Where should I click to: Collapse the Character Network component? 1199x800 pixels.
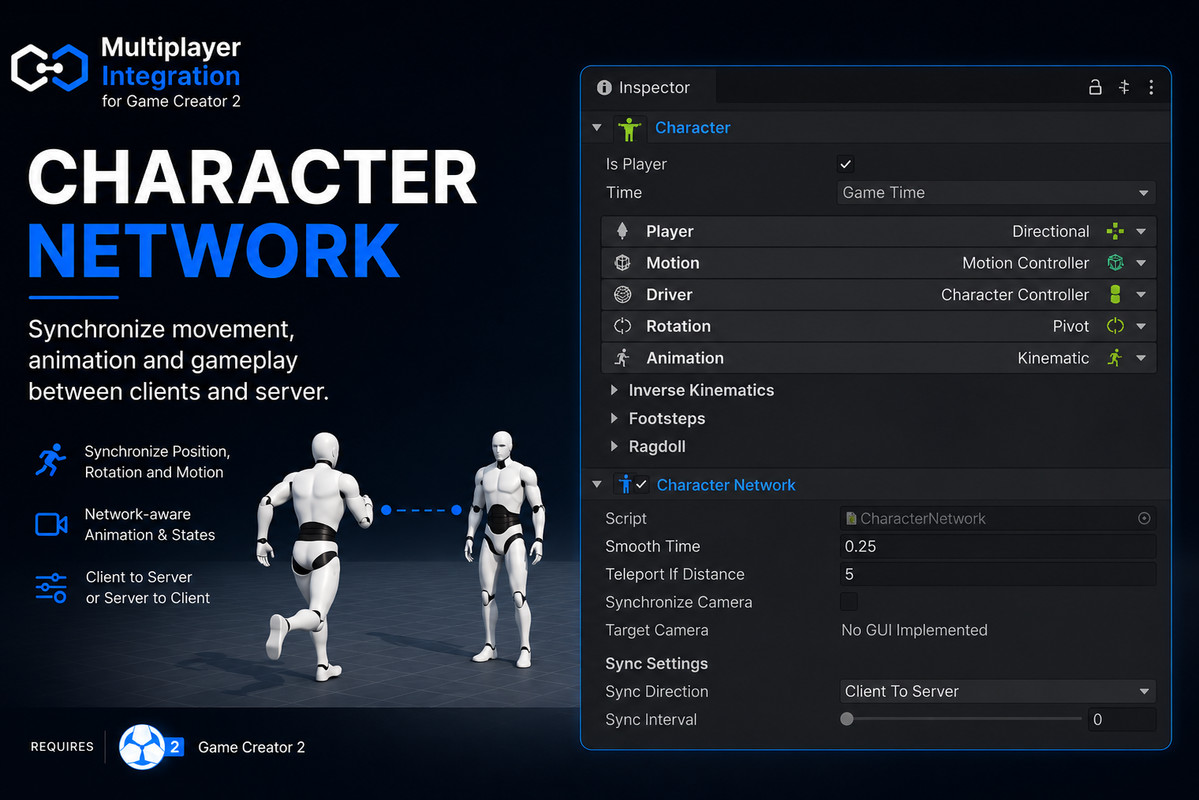[x=597, y=484]
